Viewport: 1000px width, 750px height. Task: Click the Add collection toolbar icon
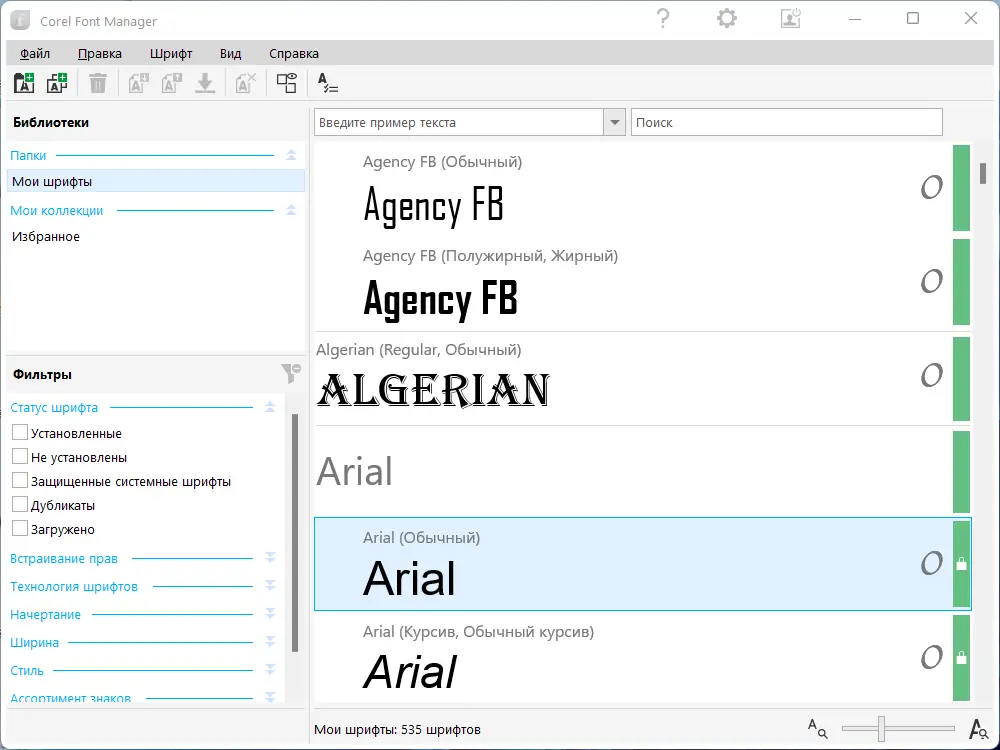click(57, 83)
